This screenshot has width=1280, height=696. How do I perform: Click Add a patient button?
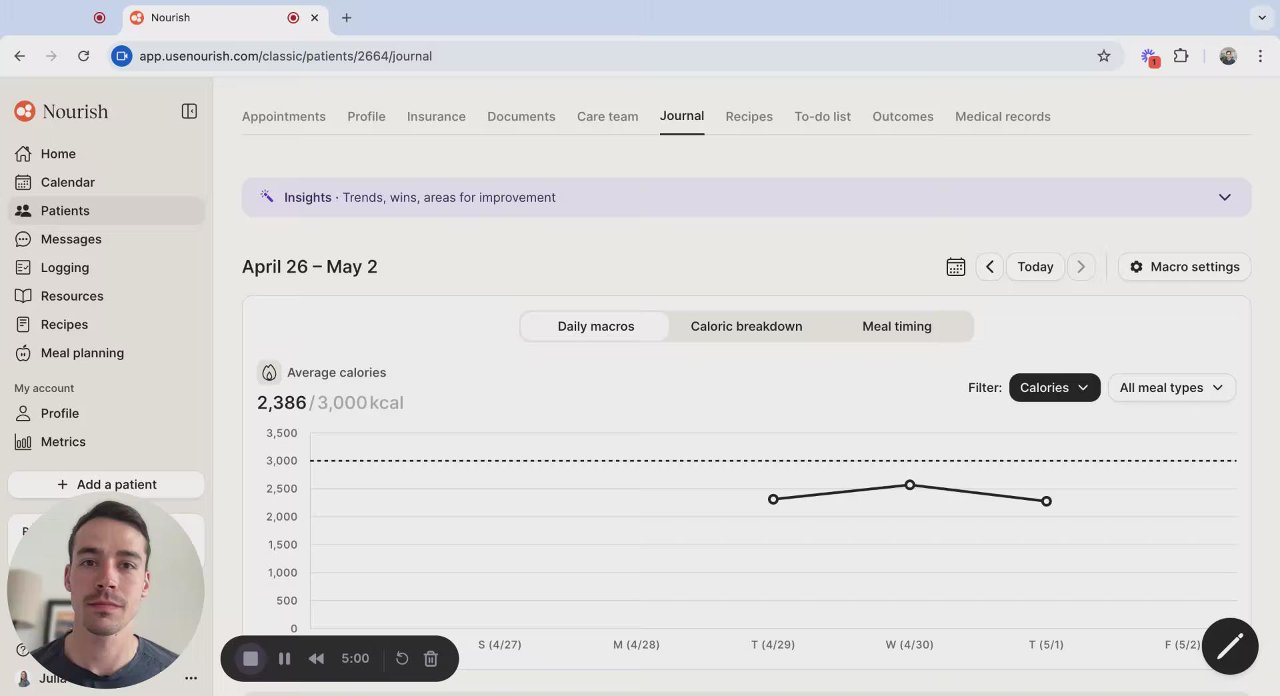[106, 484]
